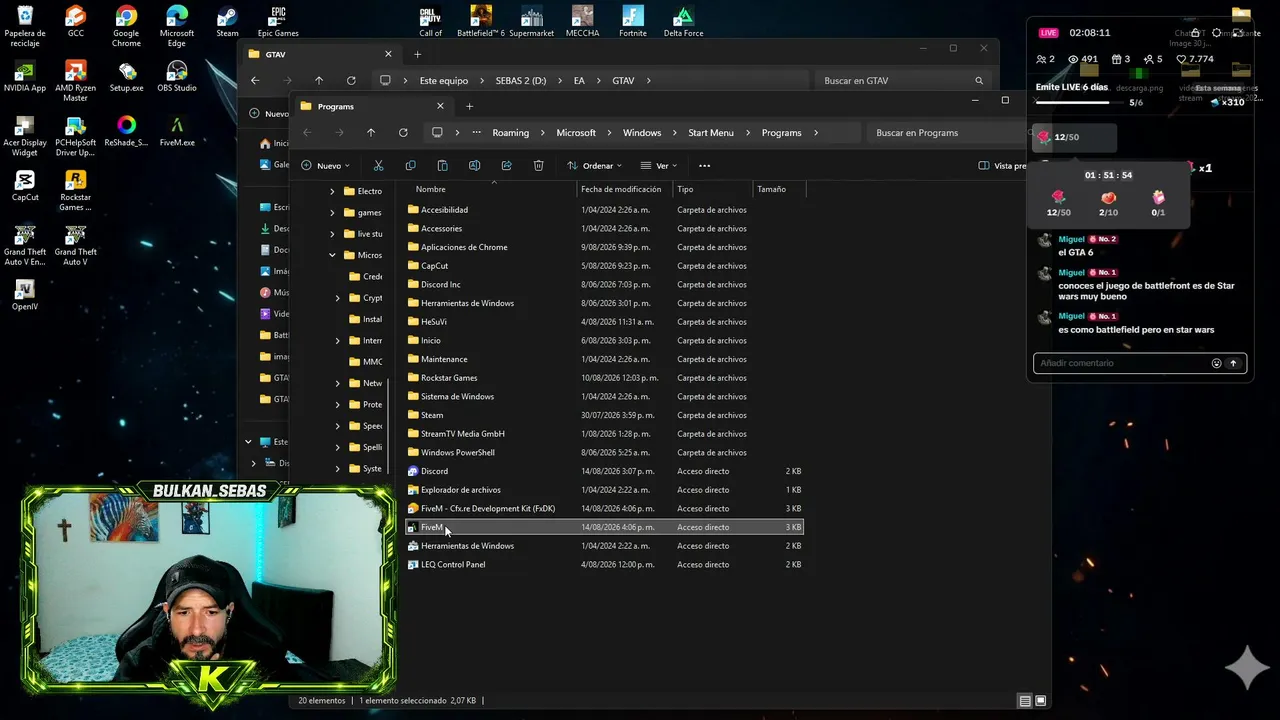This screenshot has width=1280, height=720.
Task: Add a new tab in GTAV window
Action: [x=417, y=54]
